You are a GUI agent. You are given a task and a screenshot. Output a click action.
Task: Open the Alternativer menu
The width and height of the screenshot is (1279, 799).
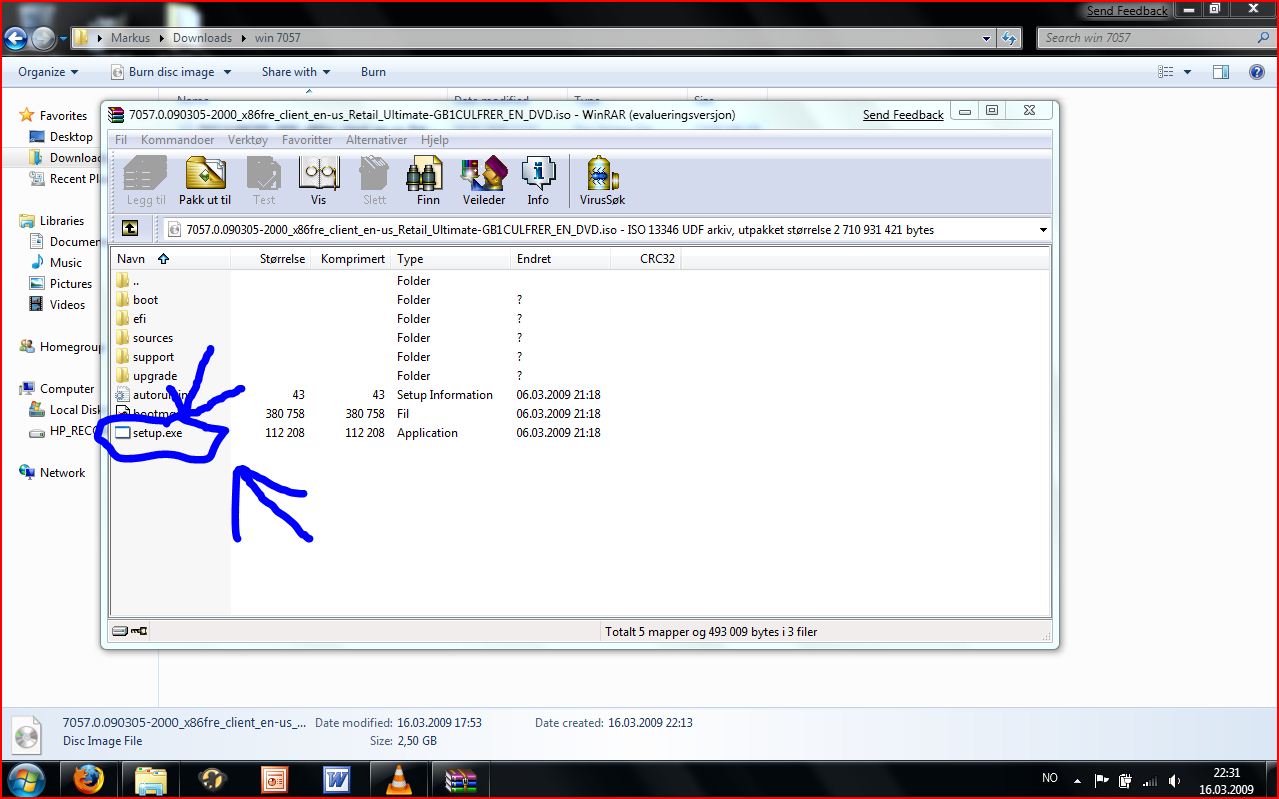click(376, 140)
